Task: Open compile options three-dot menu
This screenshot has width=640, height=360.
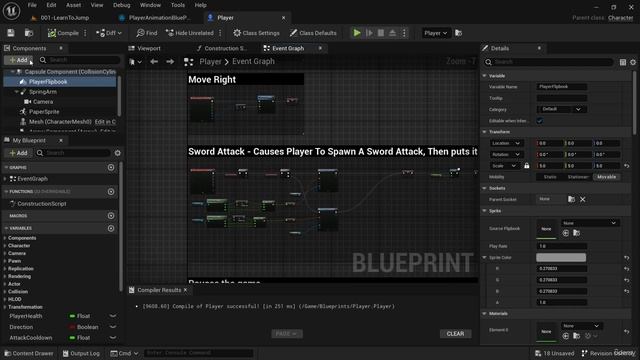Action: click(85, 33)
